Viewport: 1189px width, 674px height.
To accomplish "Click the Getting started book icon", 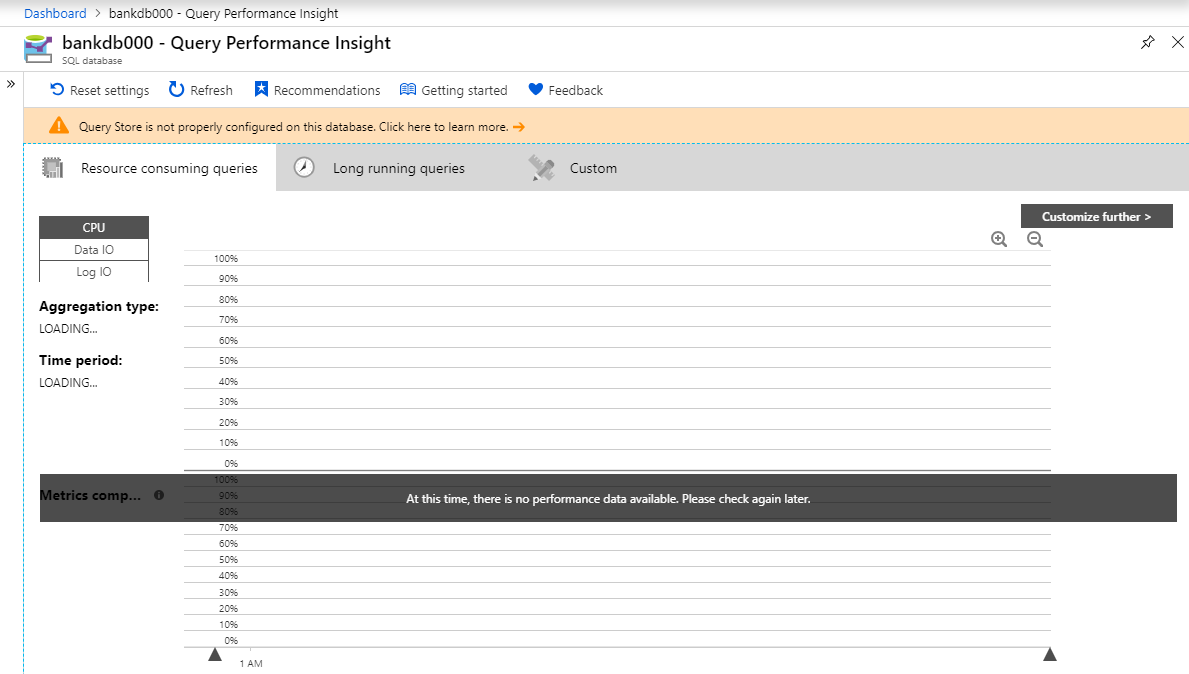I will pyautogui.click(x=408, y=89).
